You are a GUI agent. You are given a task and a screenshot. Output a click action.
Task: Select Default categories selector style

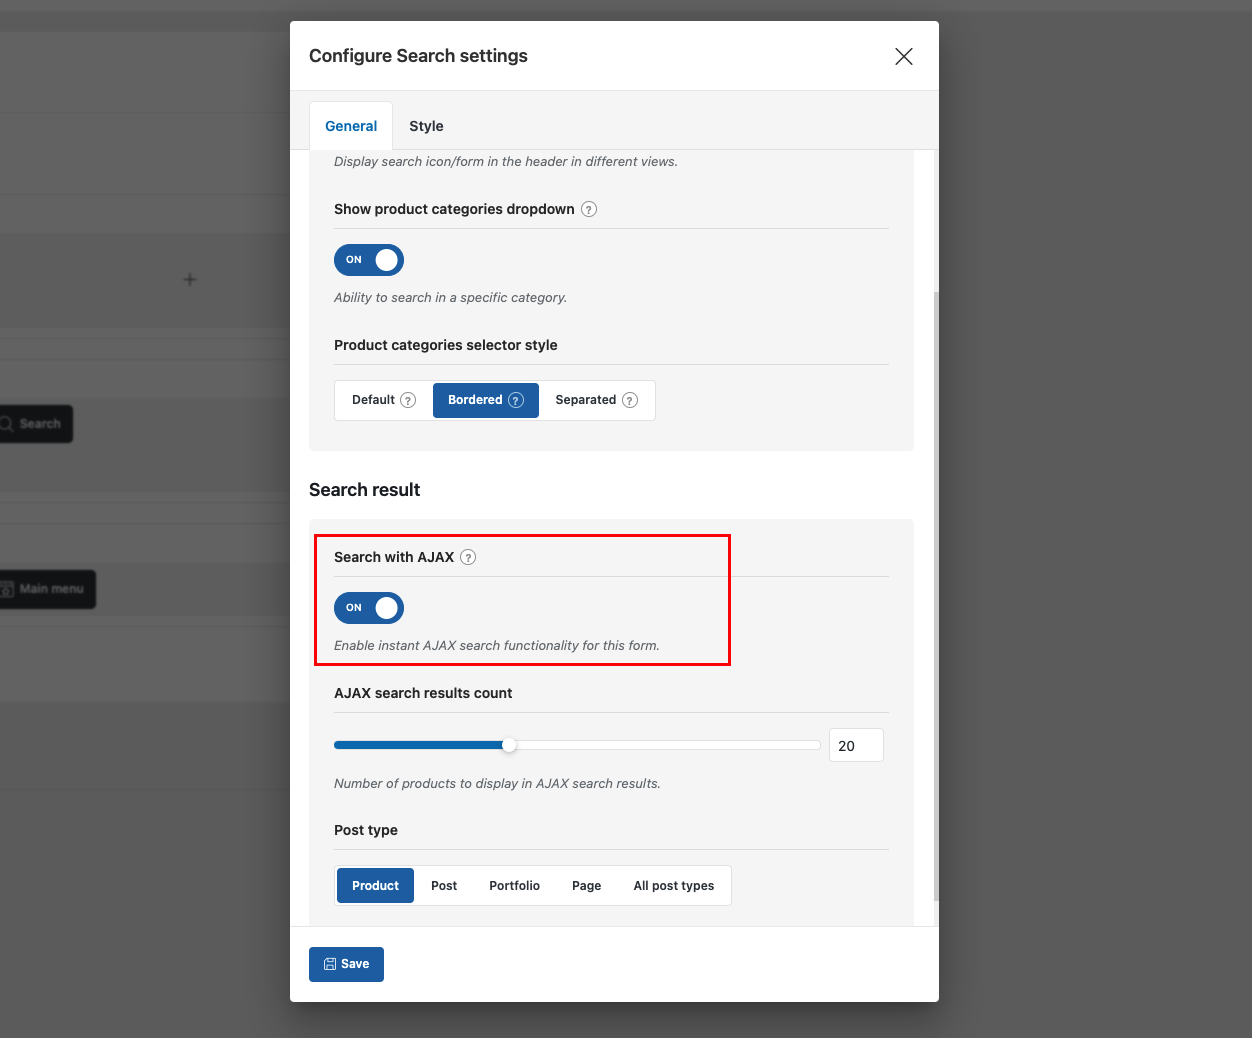[374, 400]
